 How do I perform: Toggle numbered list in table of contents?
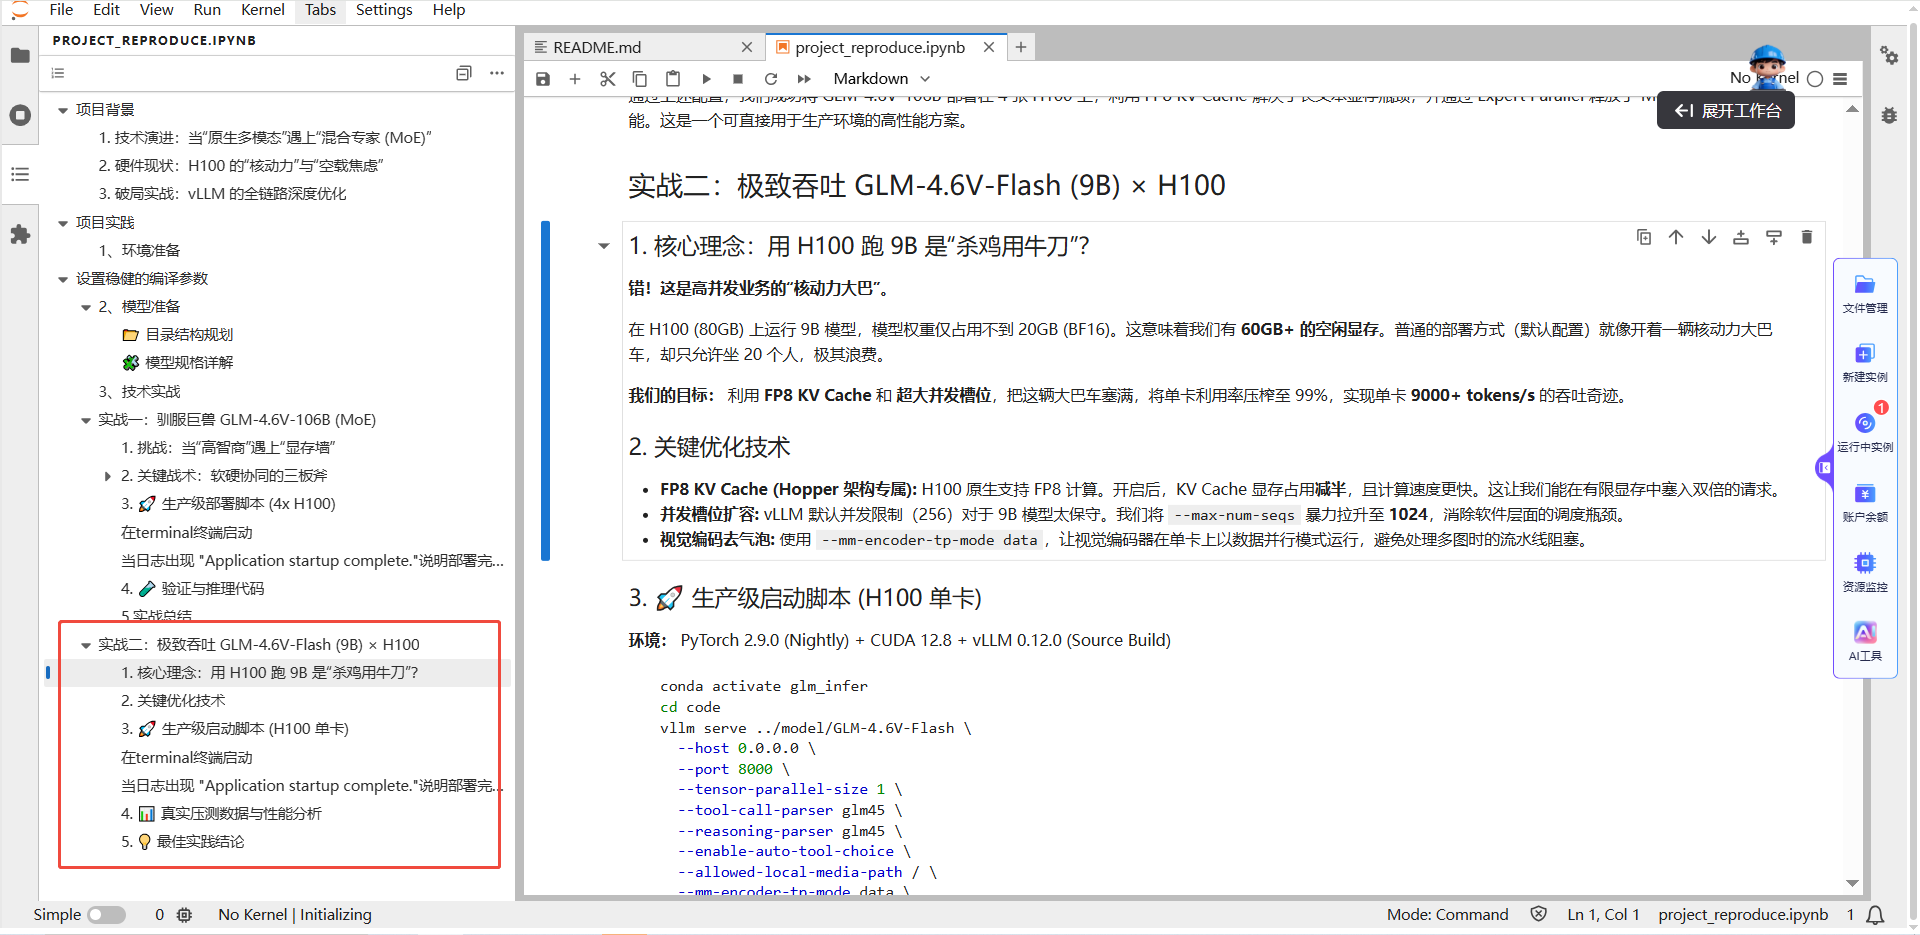point(58,73)
